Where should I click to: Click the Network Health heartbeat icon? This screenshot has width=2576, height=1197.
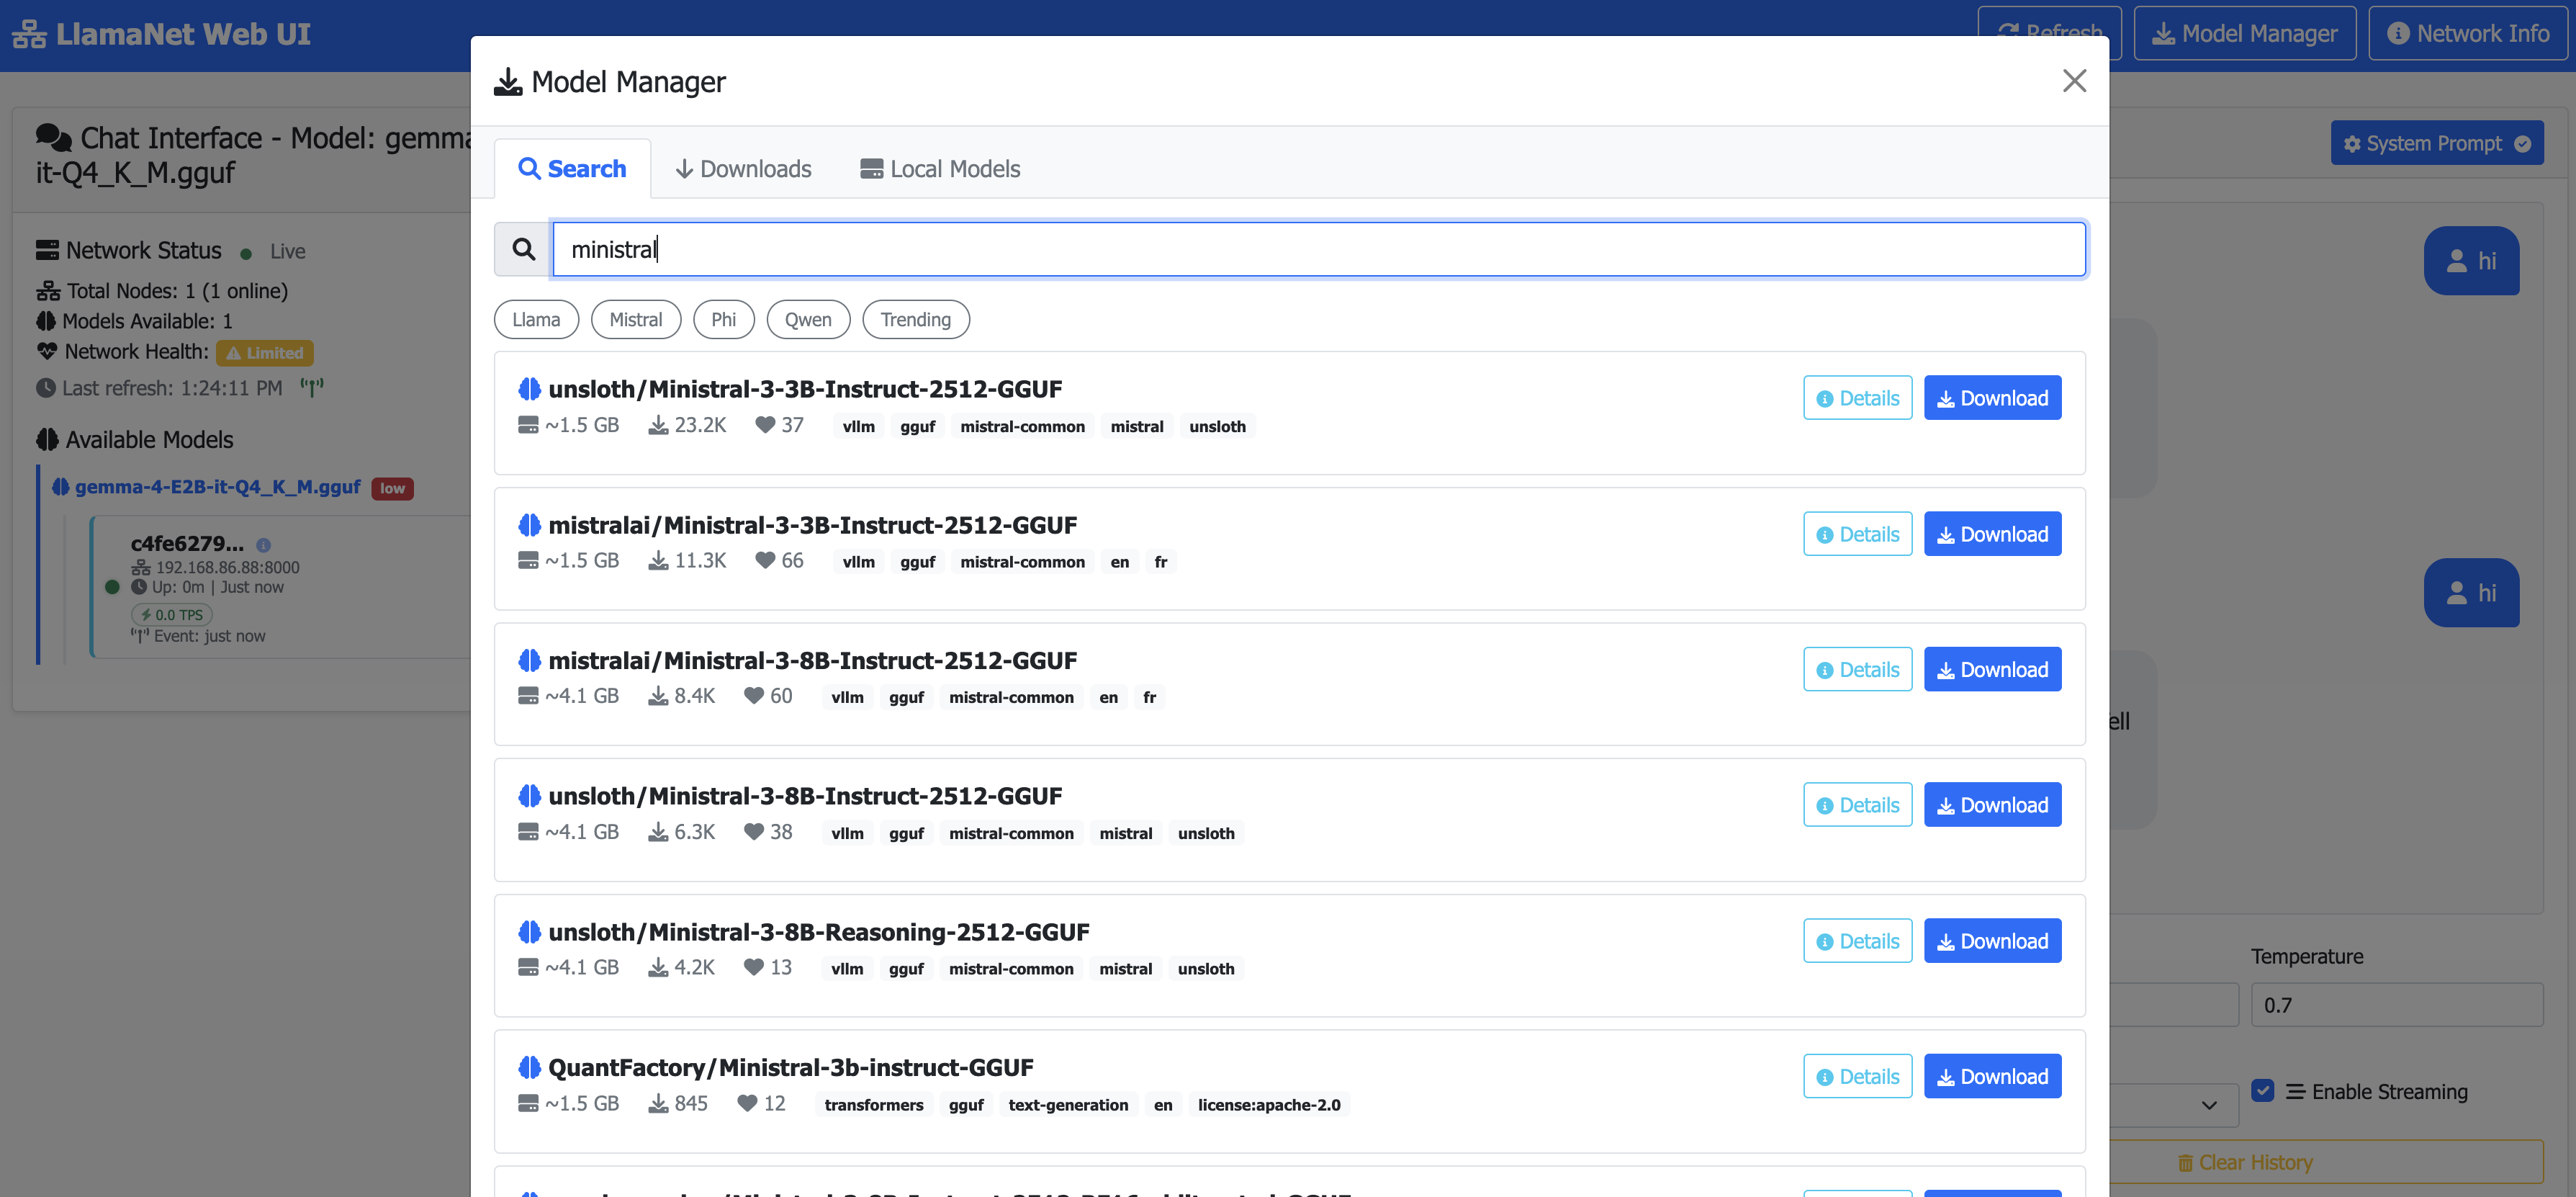(47, 352)
